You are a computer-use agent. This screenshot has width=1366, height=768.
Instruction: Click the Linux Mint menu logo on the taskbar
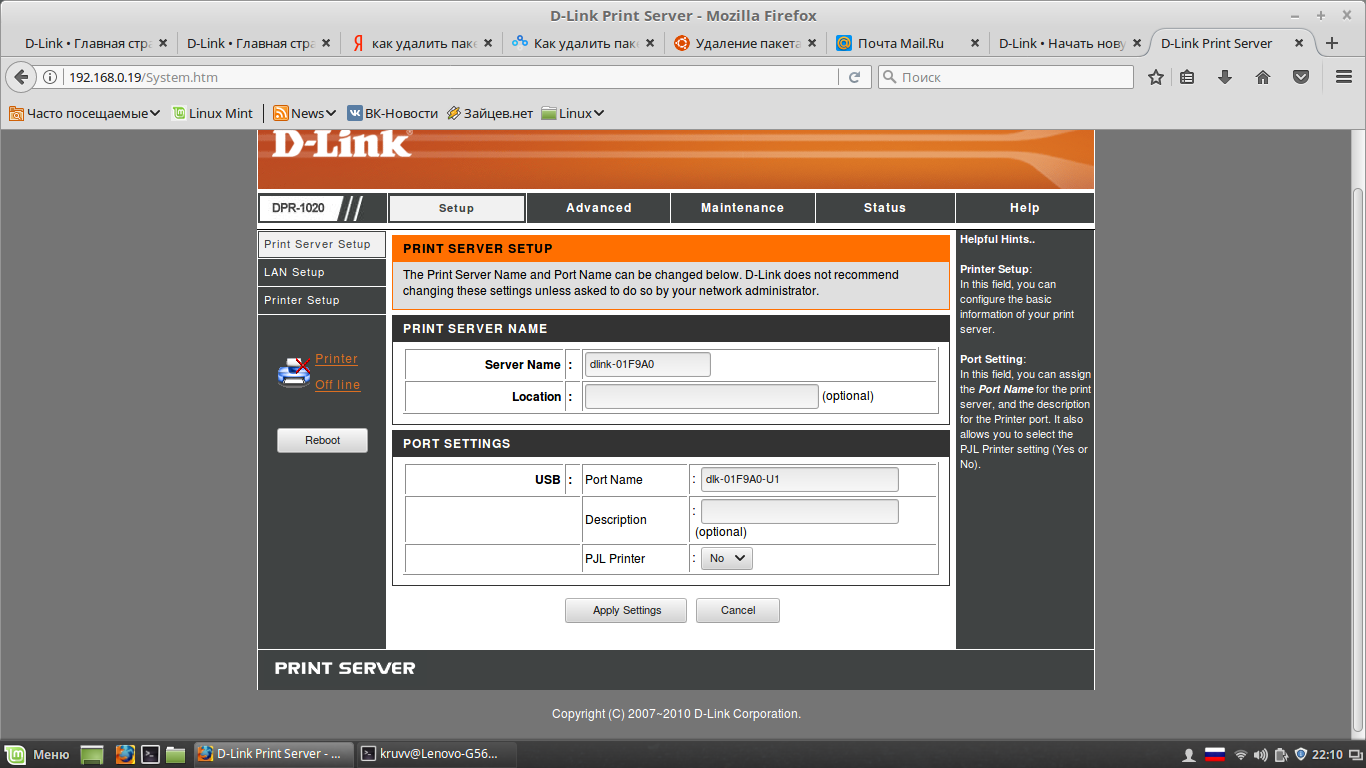15,754
